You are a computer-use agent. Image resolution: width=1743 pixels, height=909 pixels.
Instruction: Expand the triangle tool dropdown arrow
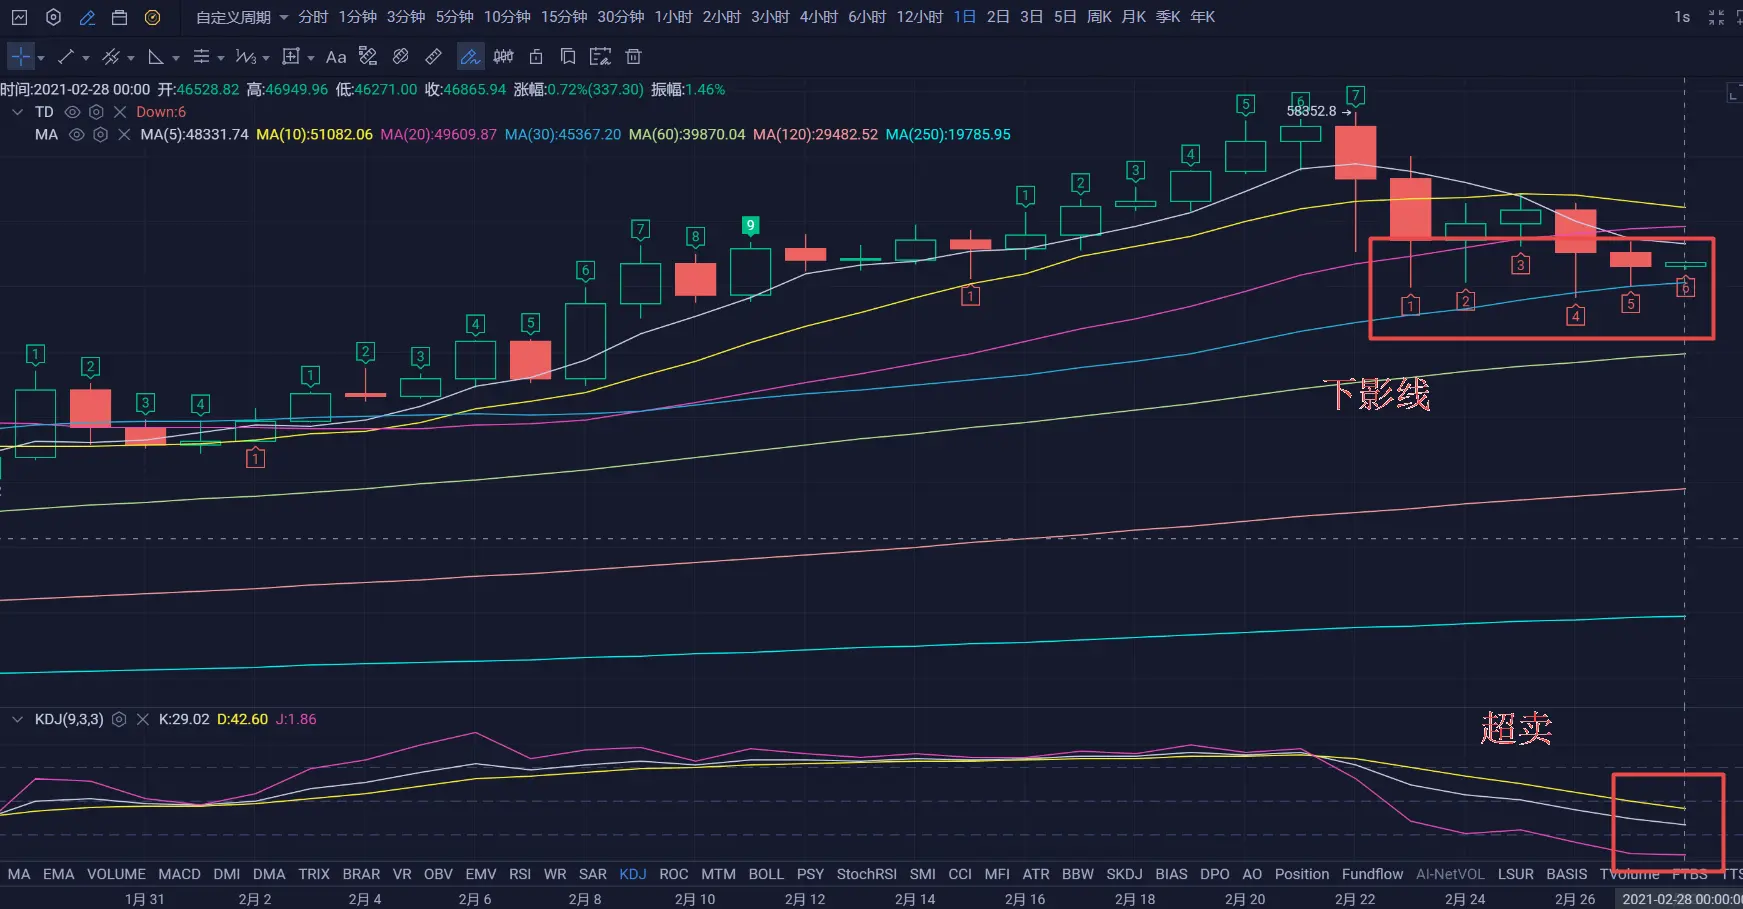click(x=176, y=58)
